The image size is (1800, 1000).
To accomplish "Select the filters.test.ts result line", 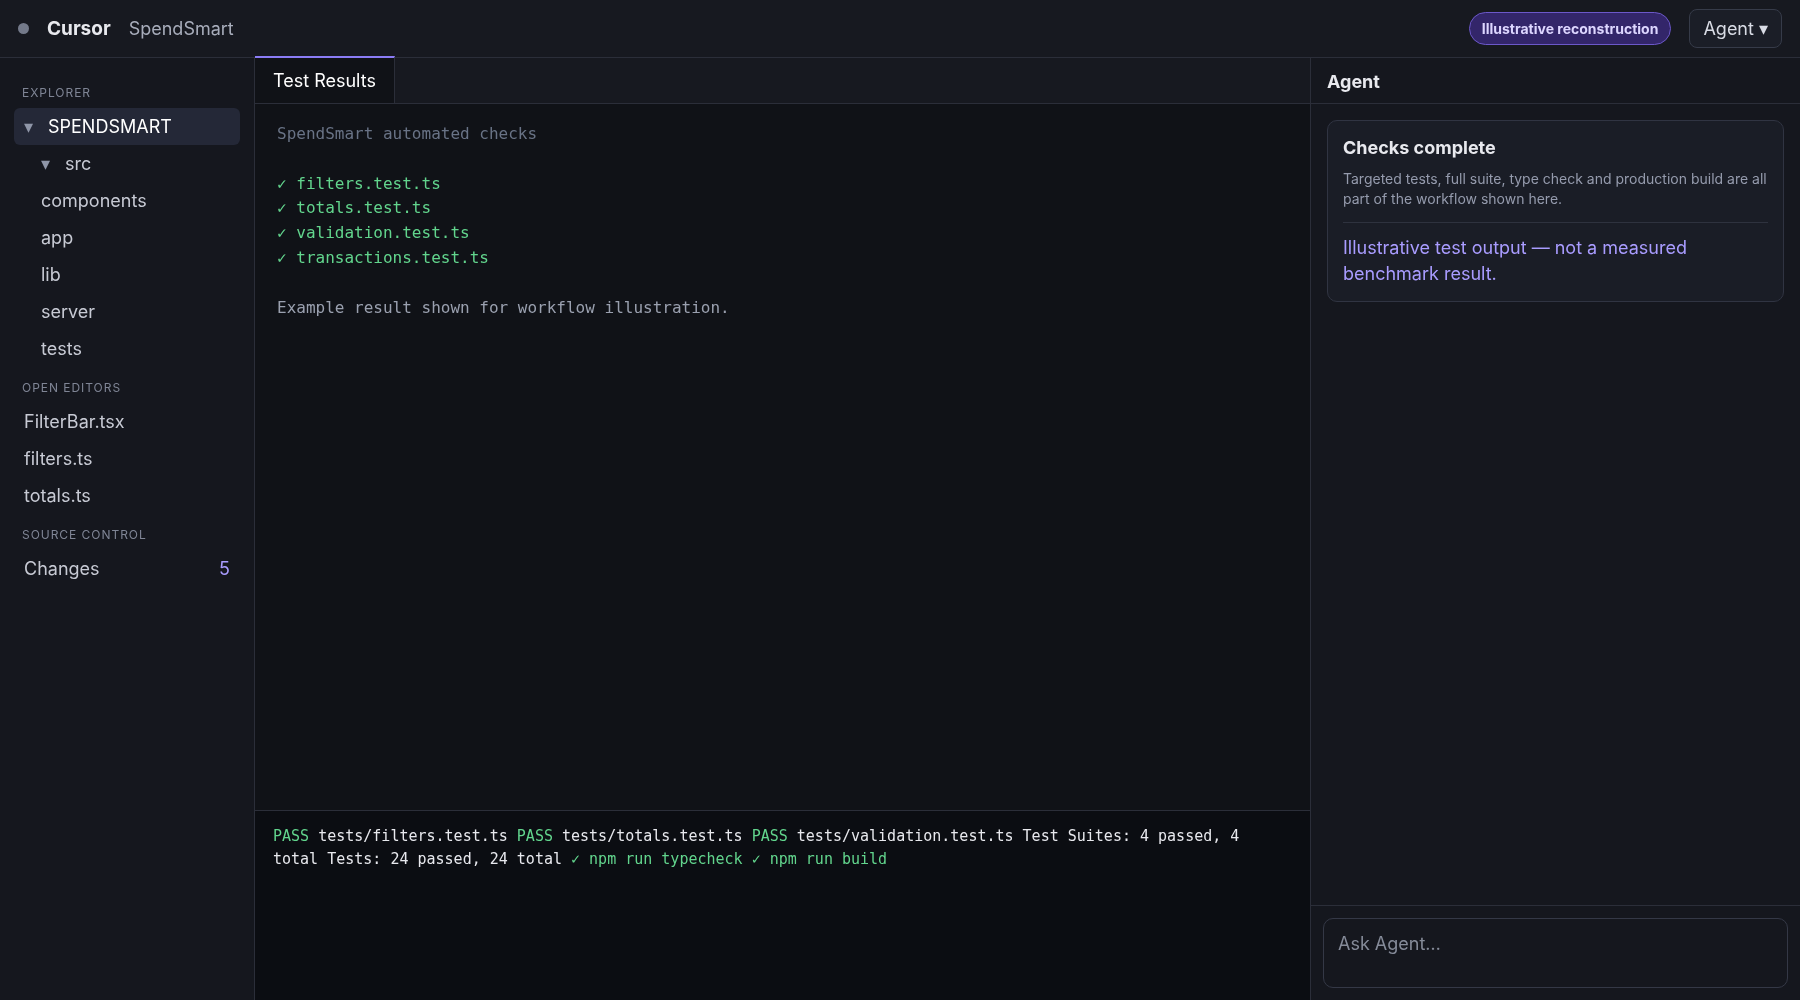I will click(359, 184).
